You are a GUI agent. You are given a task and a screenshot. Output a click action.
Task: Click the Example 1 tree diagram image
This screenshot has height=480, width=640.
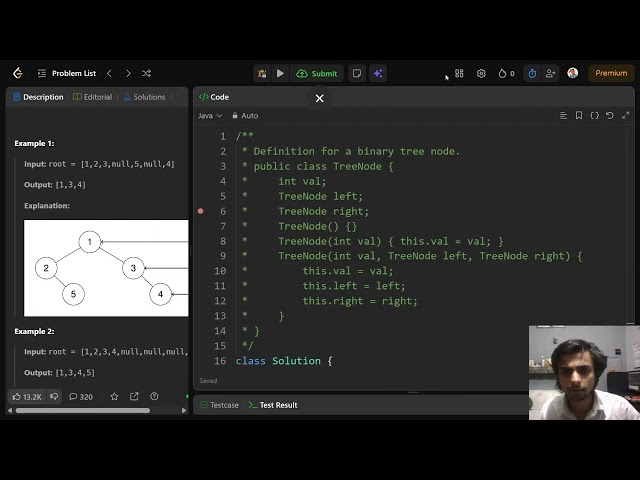click(x=106, y=268)
